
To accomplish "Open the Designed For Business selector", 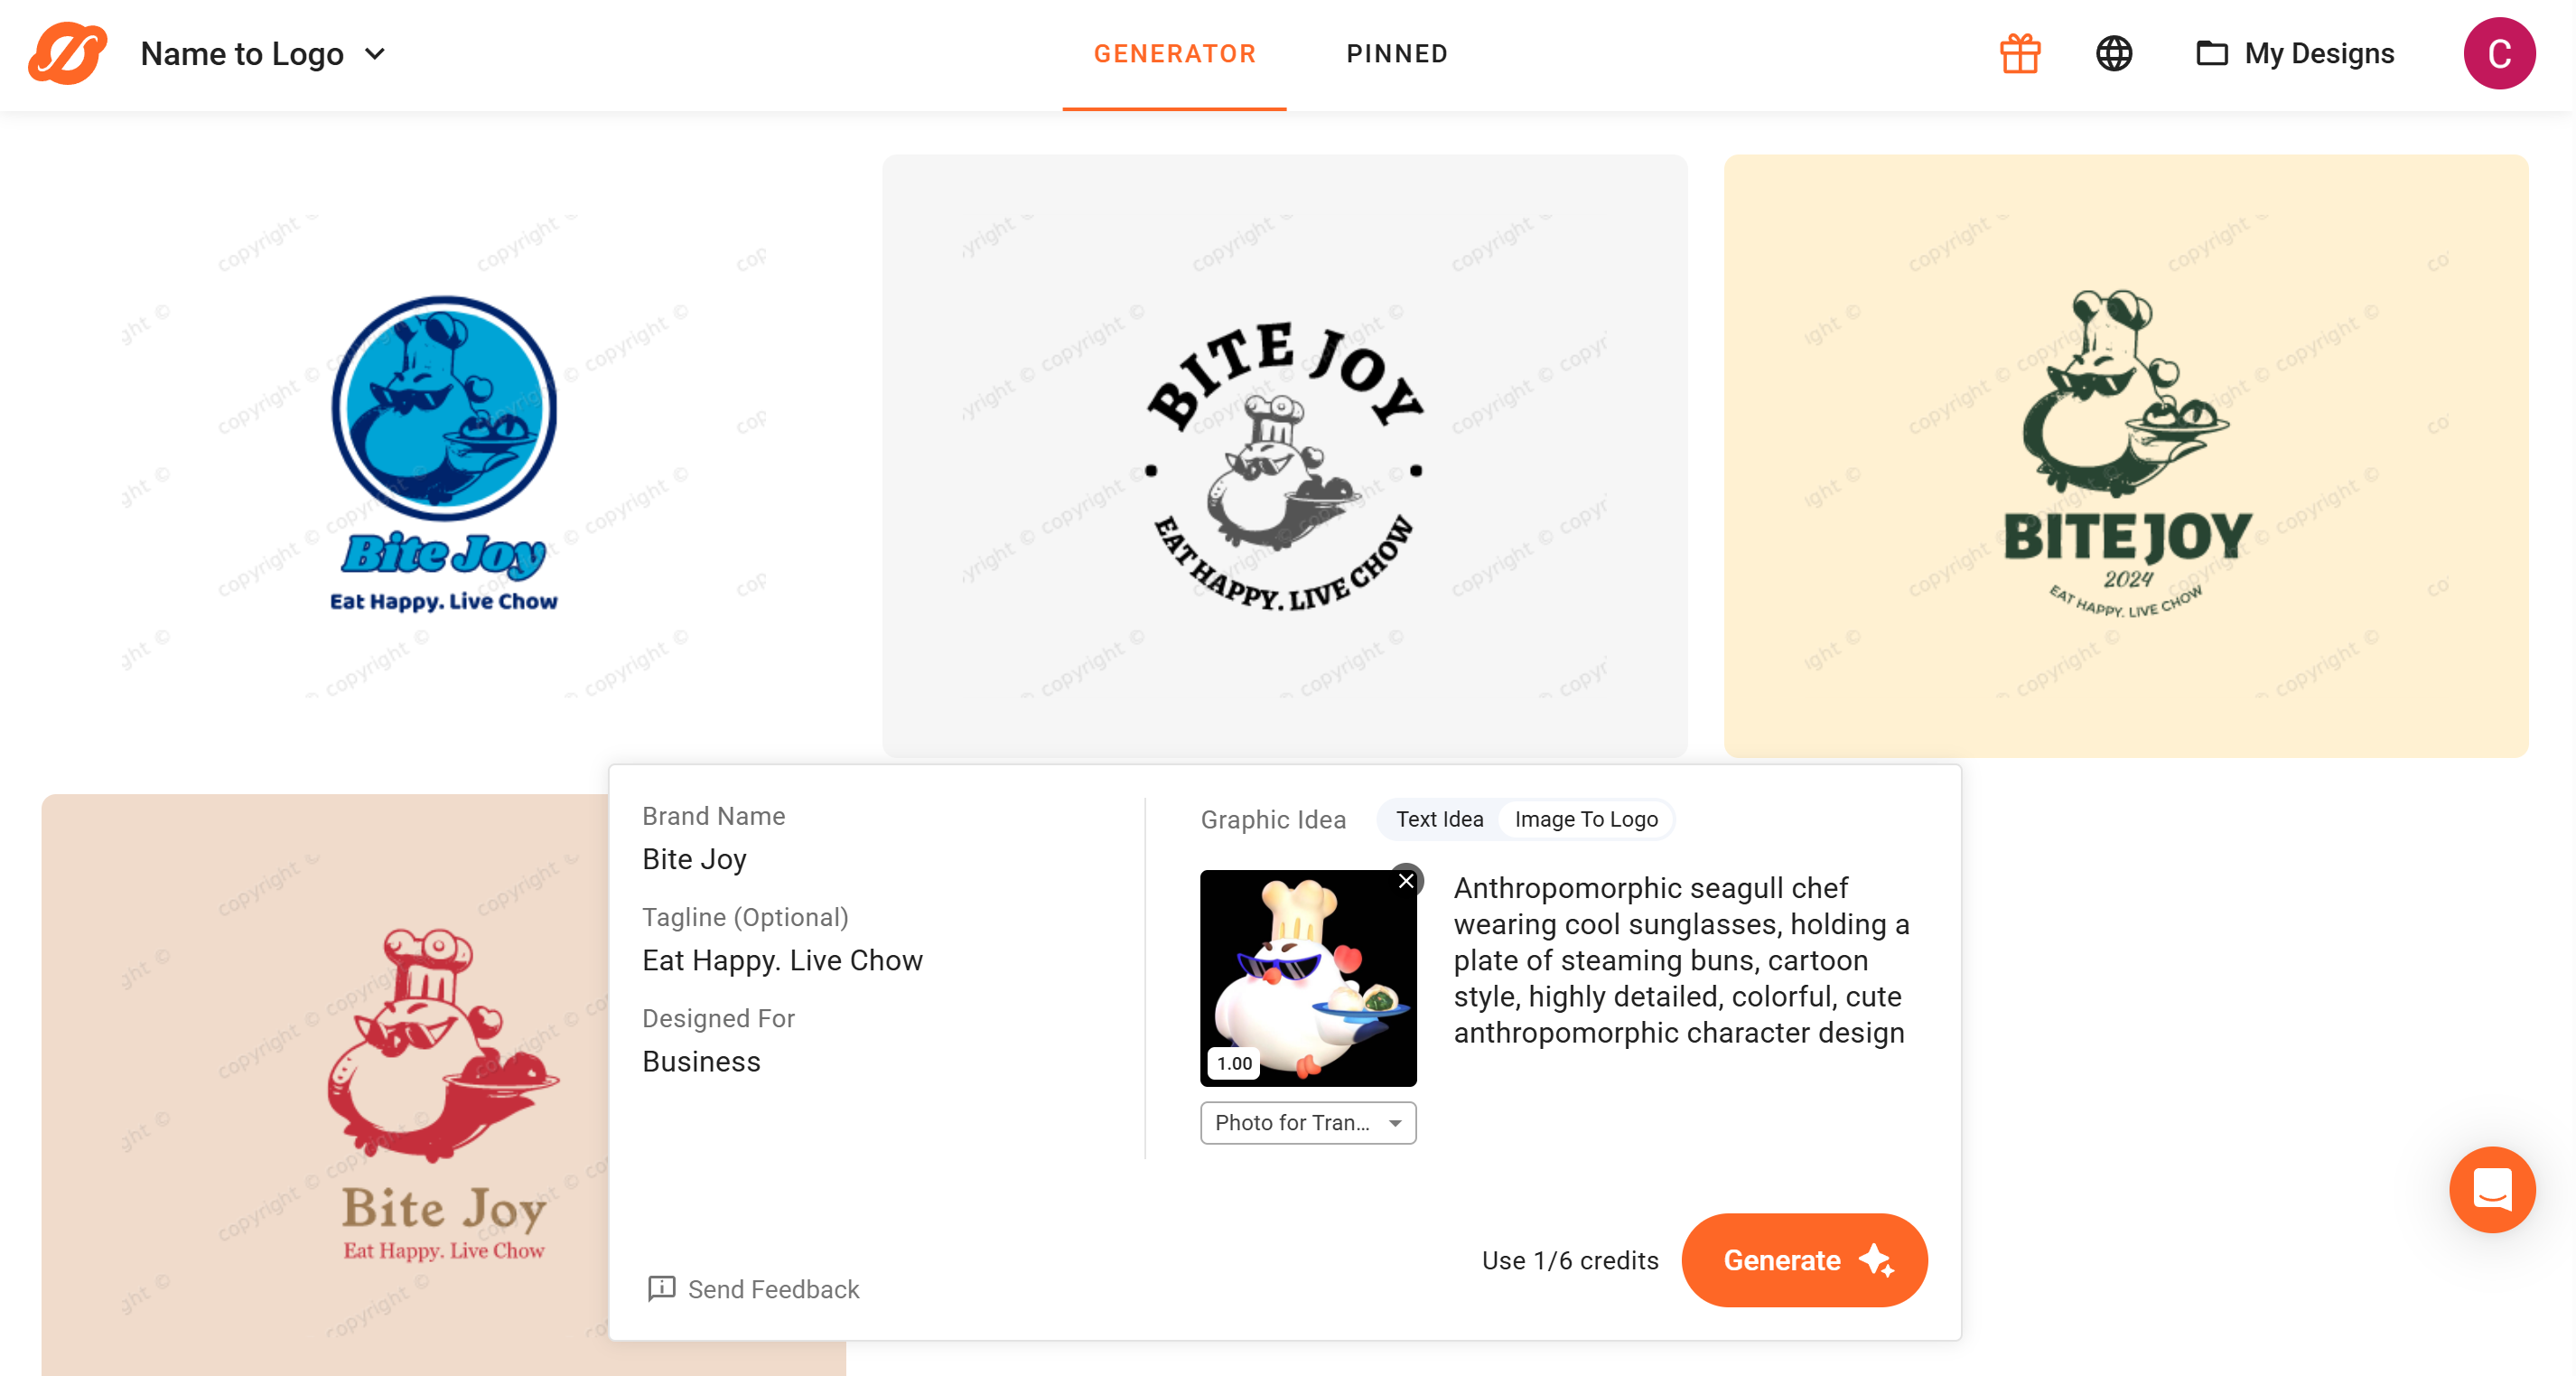I will point(701,1061).
